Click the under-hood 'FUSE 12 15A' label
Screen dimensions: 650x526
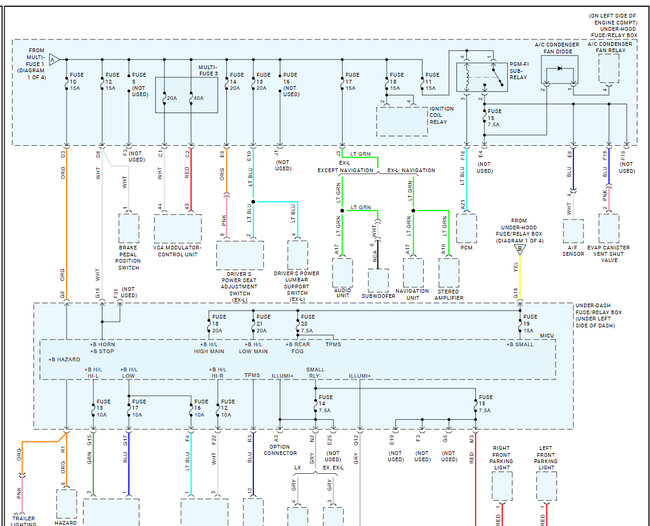click(112, 82)
